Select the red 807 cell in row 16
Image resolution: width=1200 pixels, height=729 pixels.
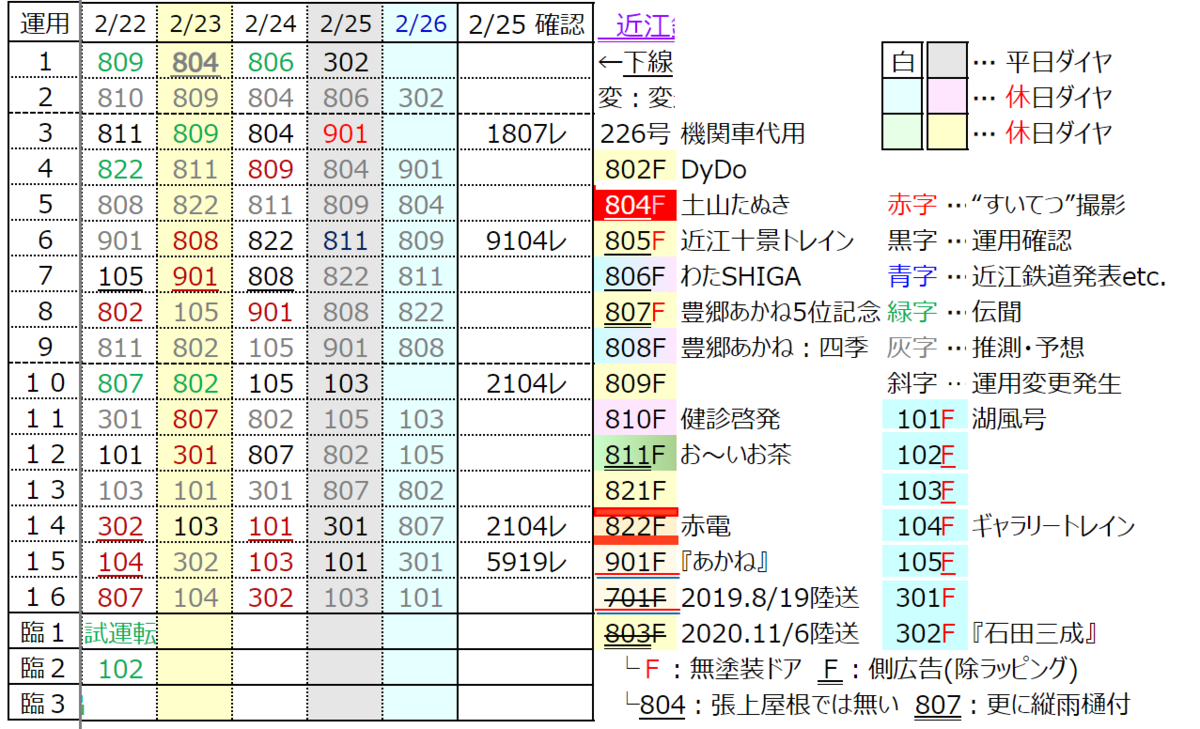[x=118, y=597]
